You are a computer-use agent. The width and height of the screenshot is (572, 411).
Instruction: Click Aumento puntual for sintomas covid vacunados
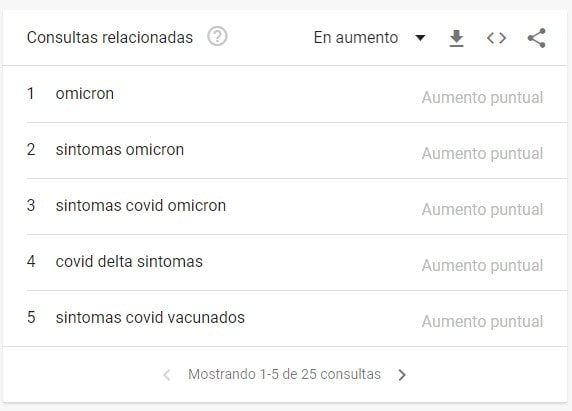point(482,322)
